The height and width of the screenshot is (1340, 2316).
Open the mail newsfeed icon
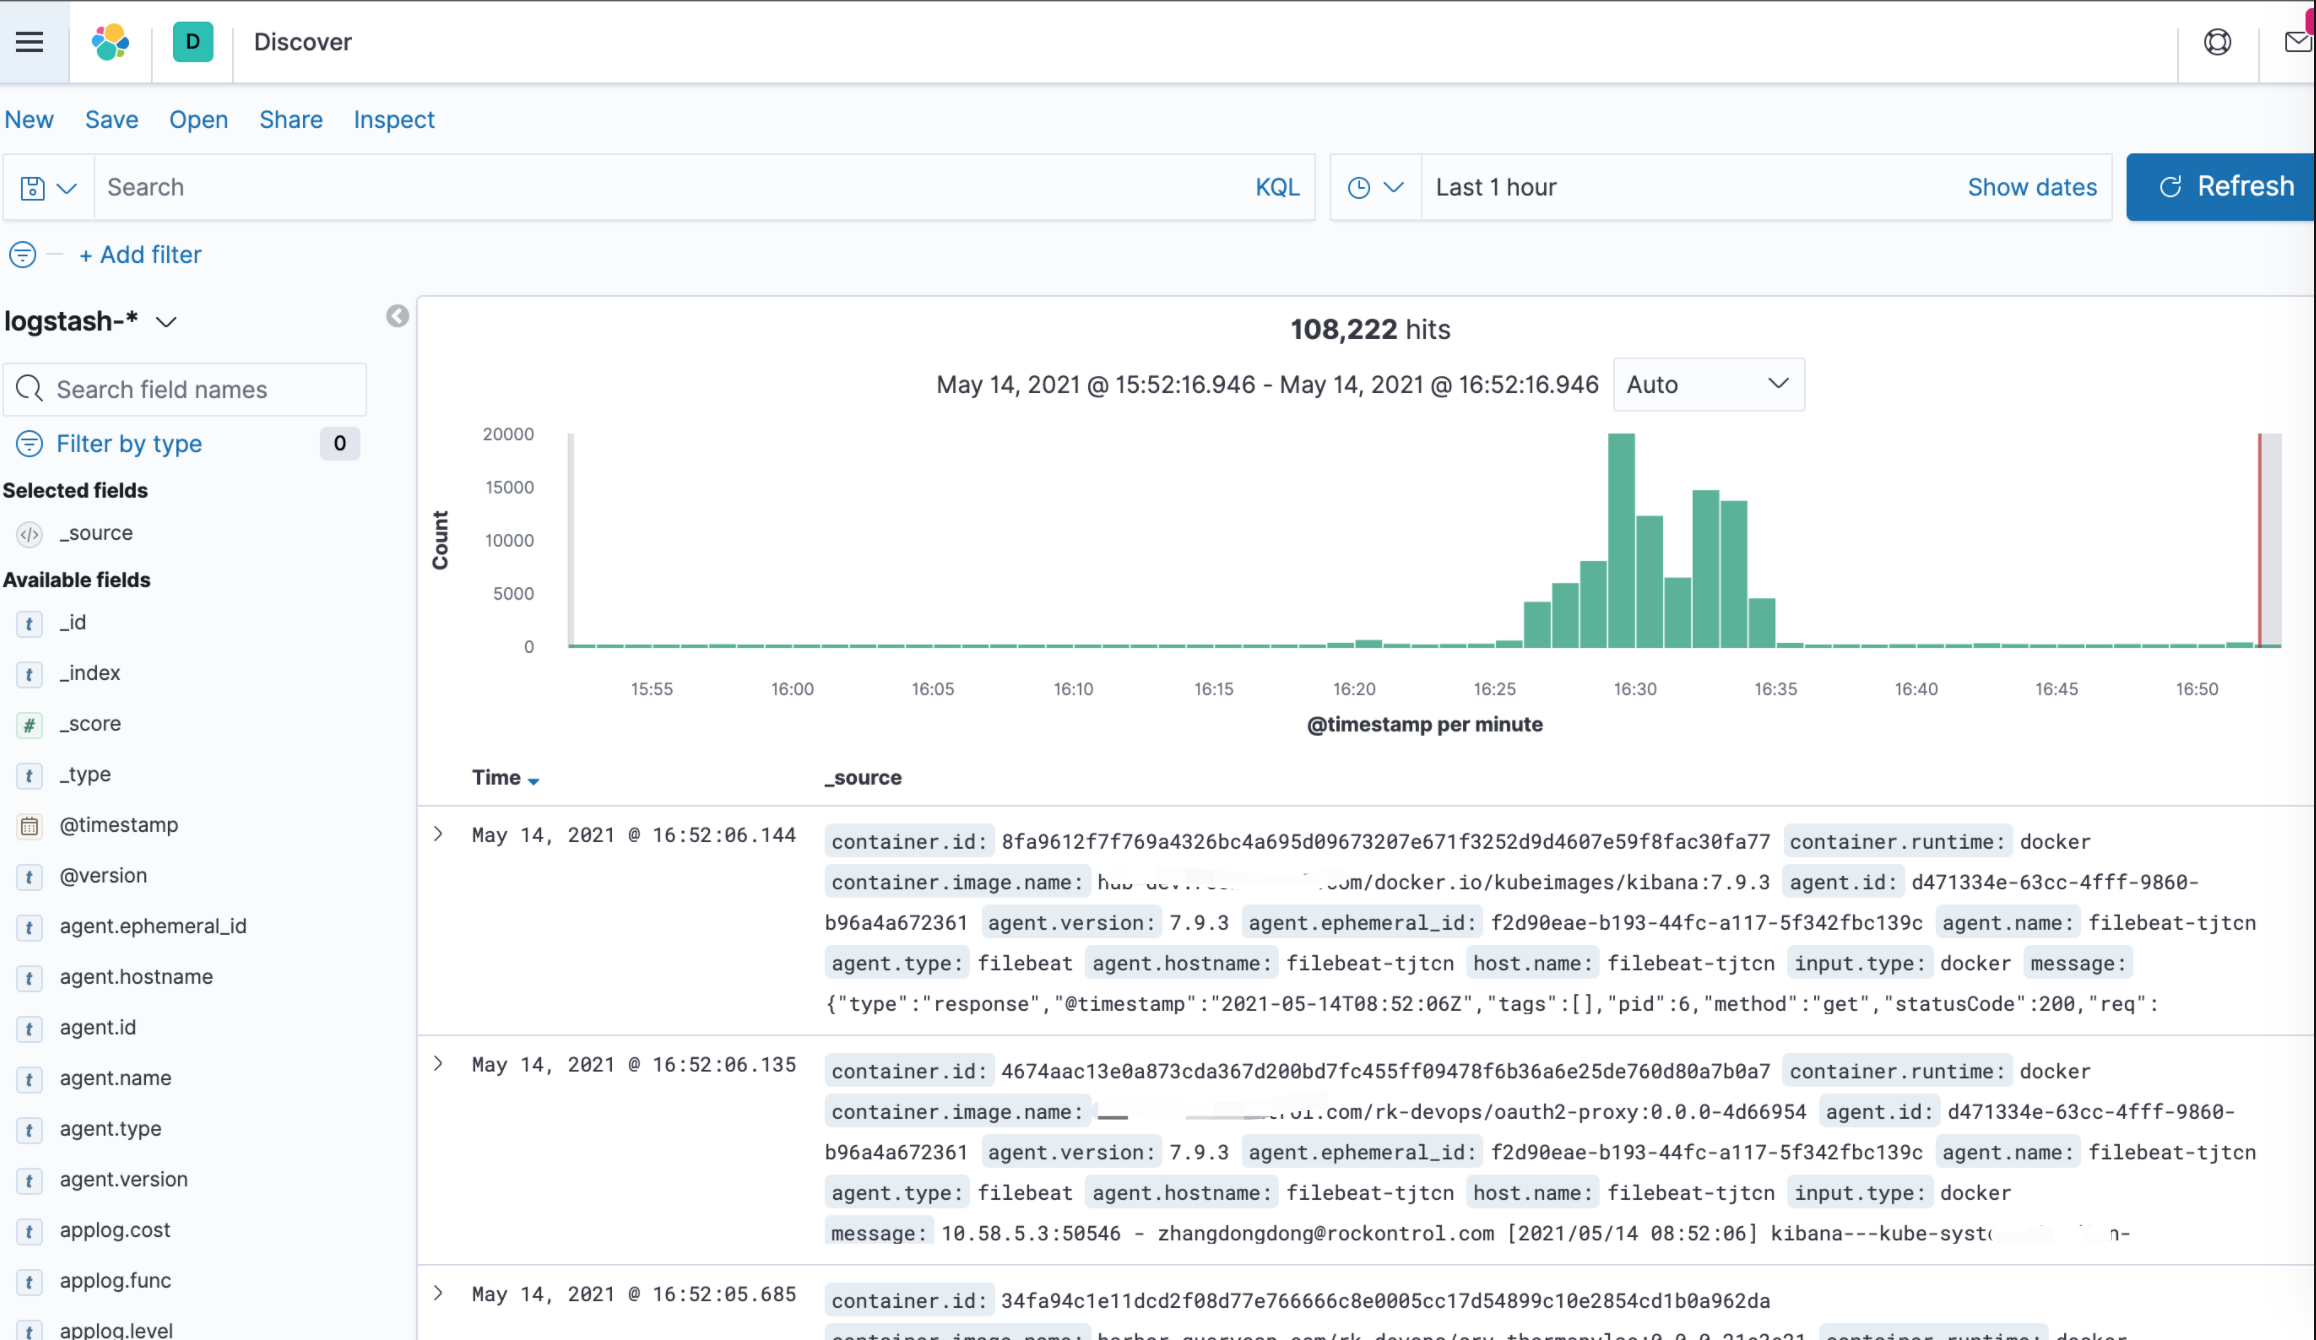pyautogui.click(x=2297, y=42)
